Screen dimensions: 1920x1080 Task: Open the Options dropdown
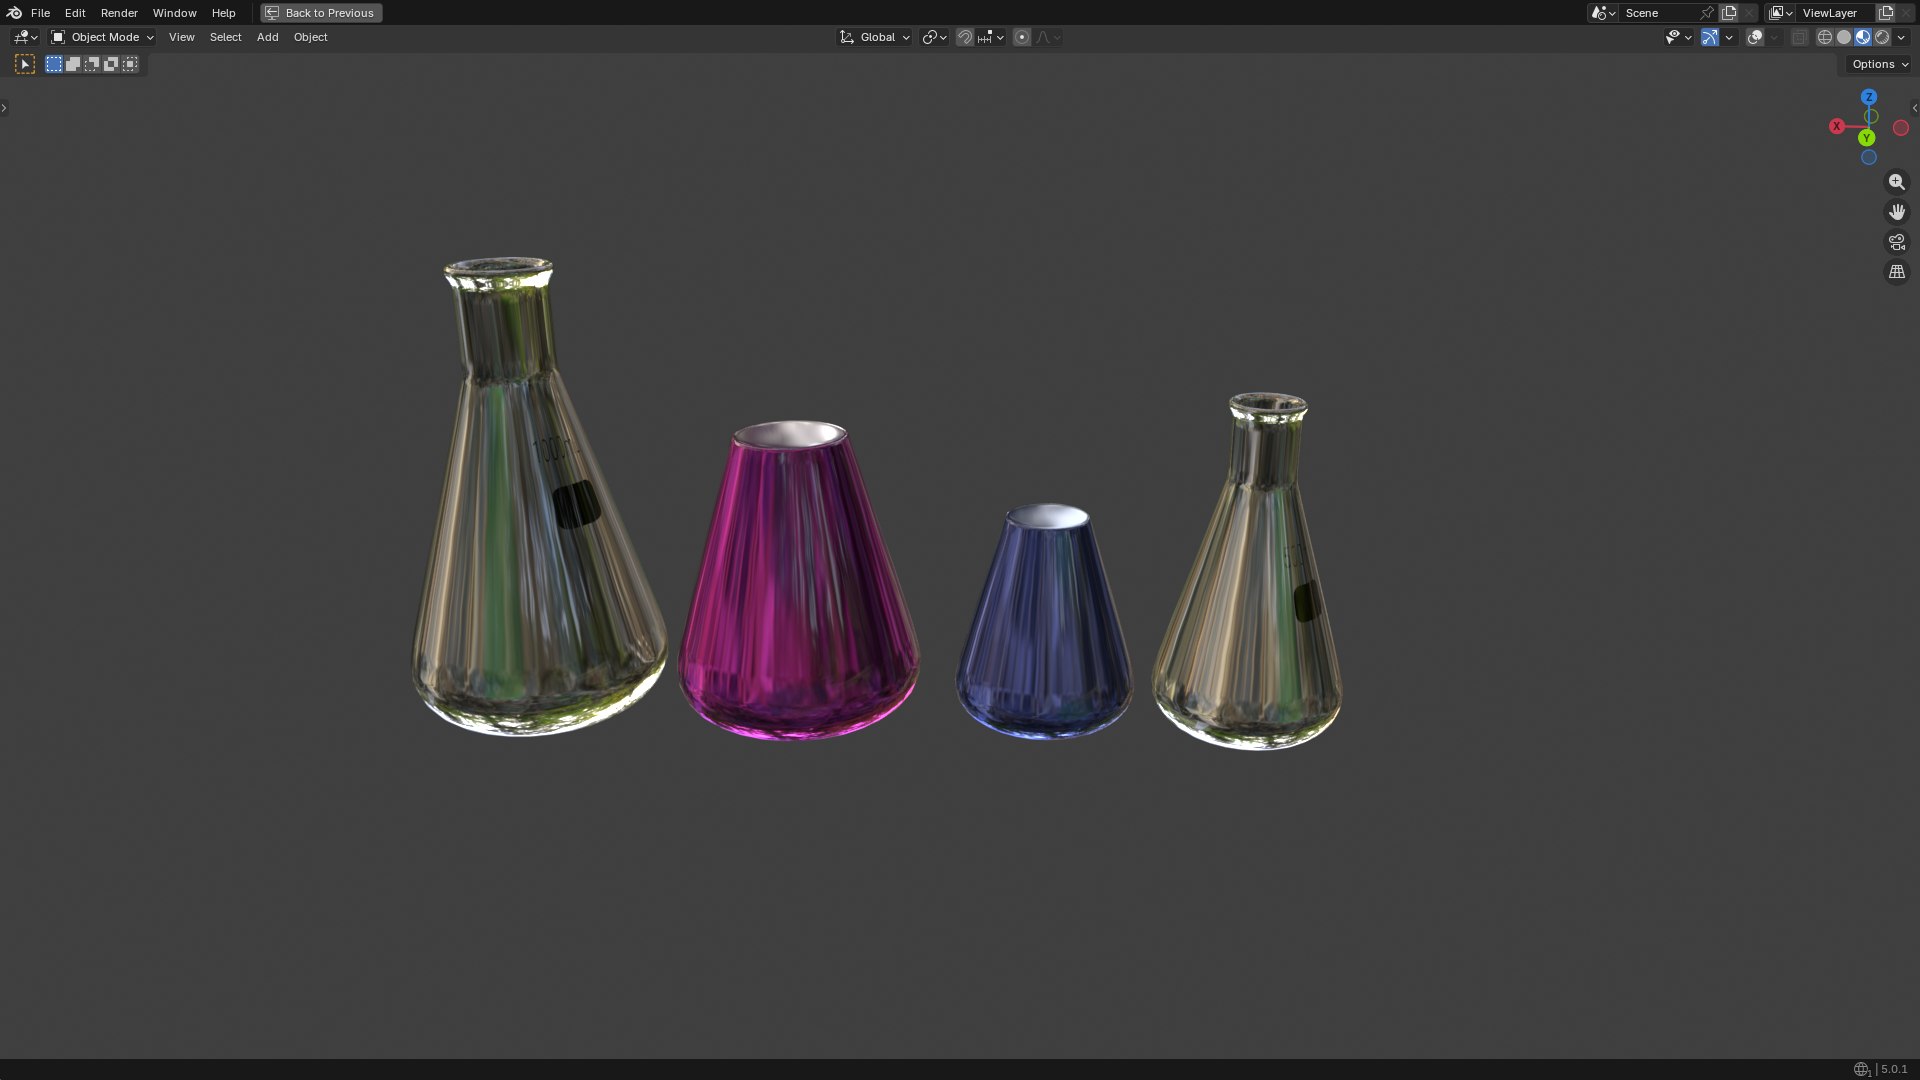pos(1880,64)
